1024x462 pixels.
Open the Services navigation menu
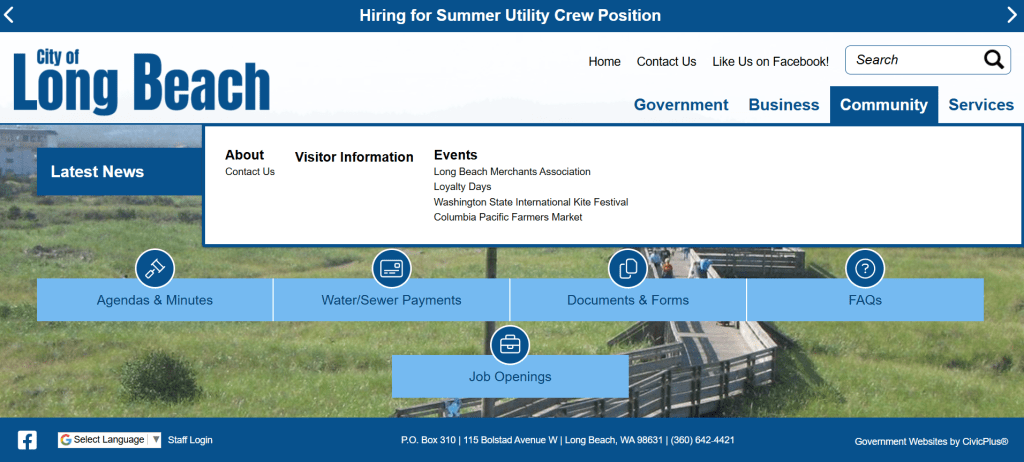point(981,105)
